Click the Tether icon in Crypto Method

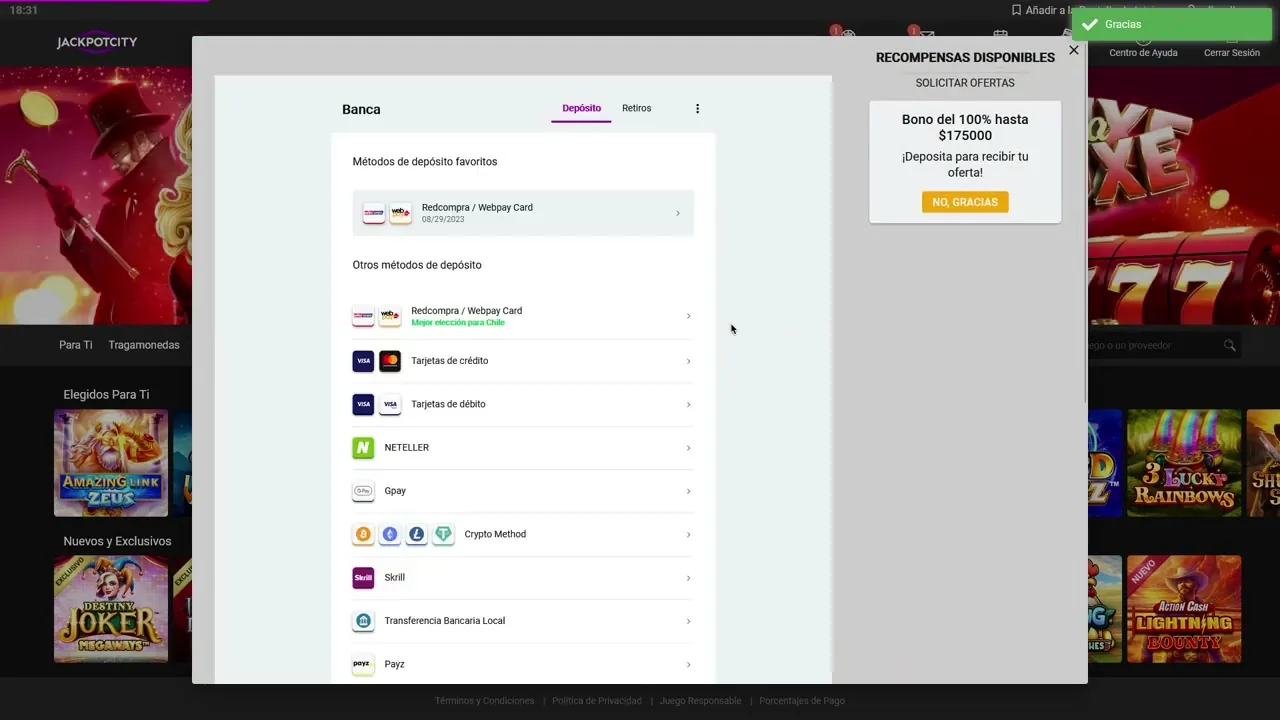click(x=443, y=534)
